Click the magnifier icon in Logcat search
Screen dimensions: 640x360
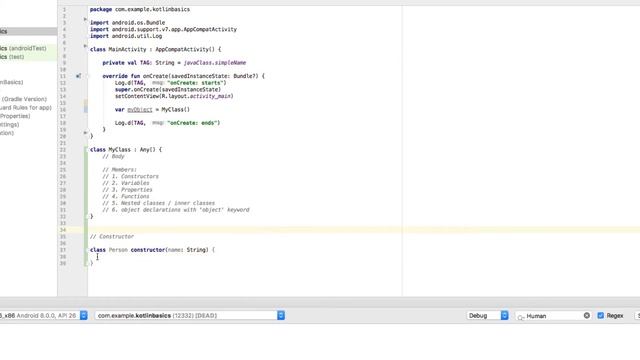(521, 317)
